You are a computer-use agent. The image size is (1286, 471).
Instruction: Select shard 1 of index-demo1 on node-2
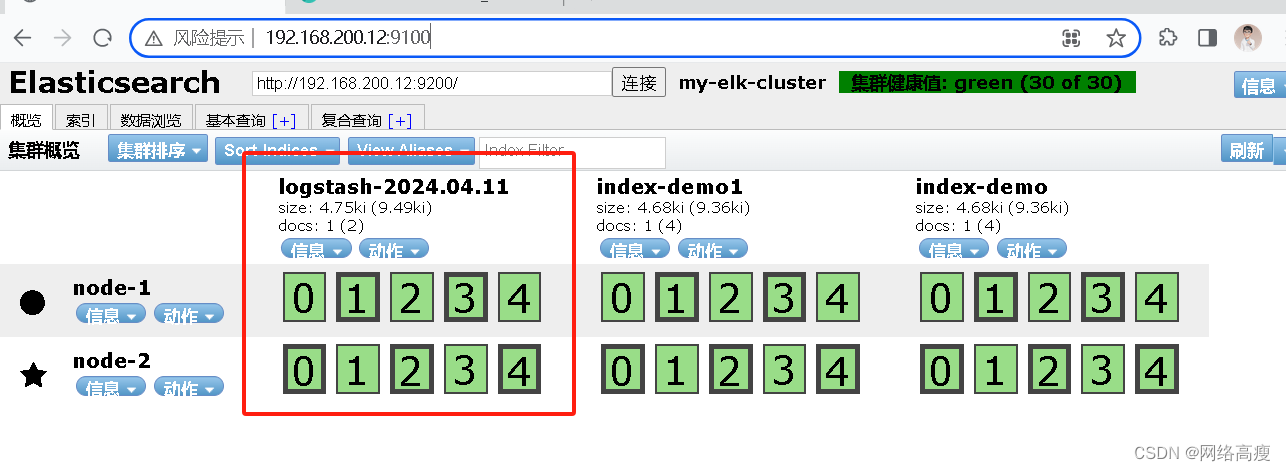click(x=676, y=370)
